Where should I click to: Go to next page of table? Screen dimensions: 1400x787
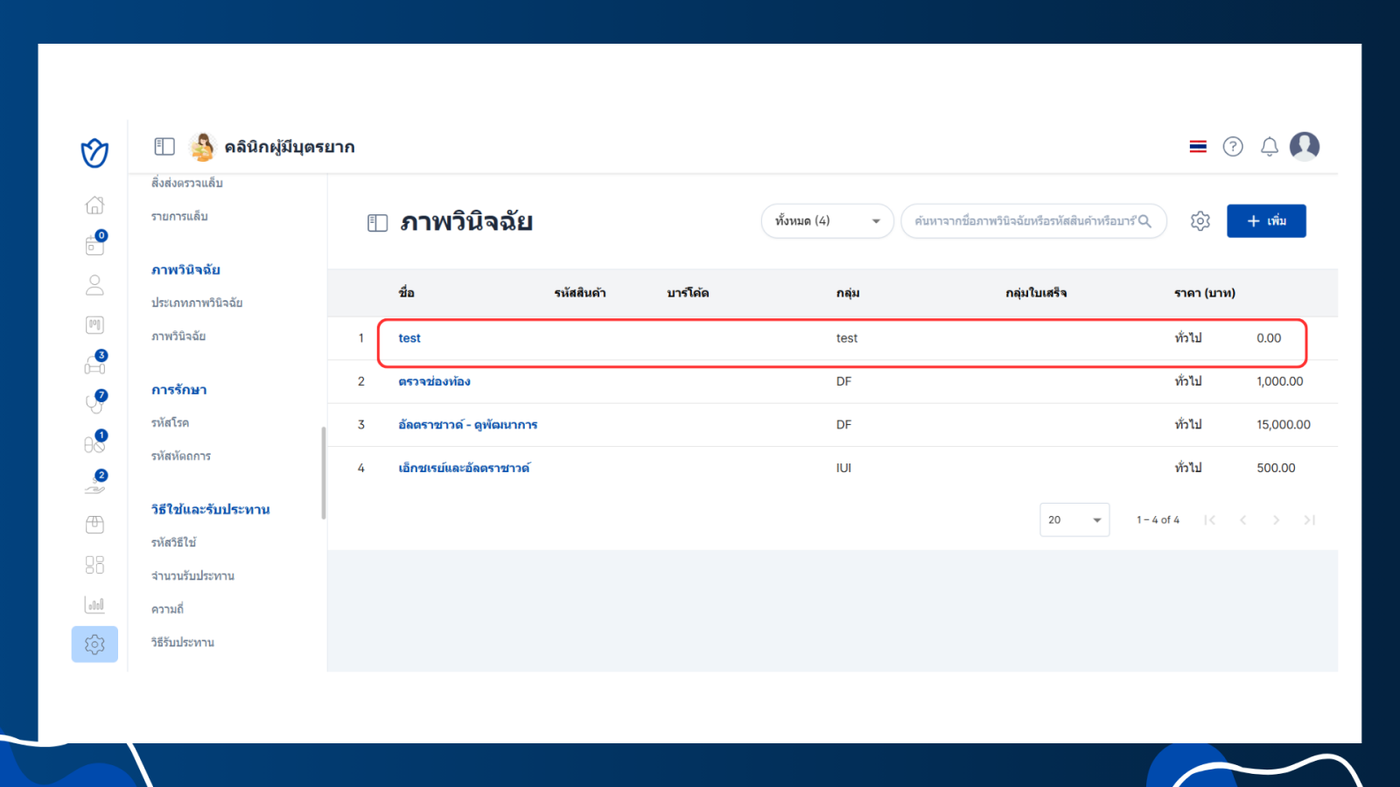(1276, 520)
